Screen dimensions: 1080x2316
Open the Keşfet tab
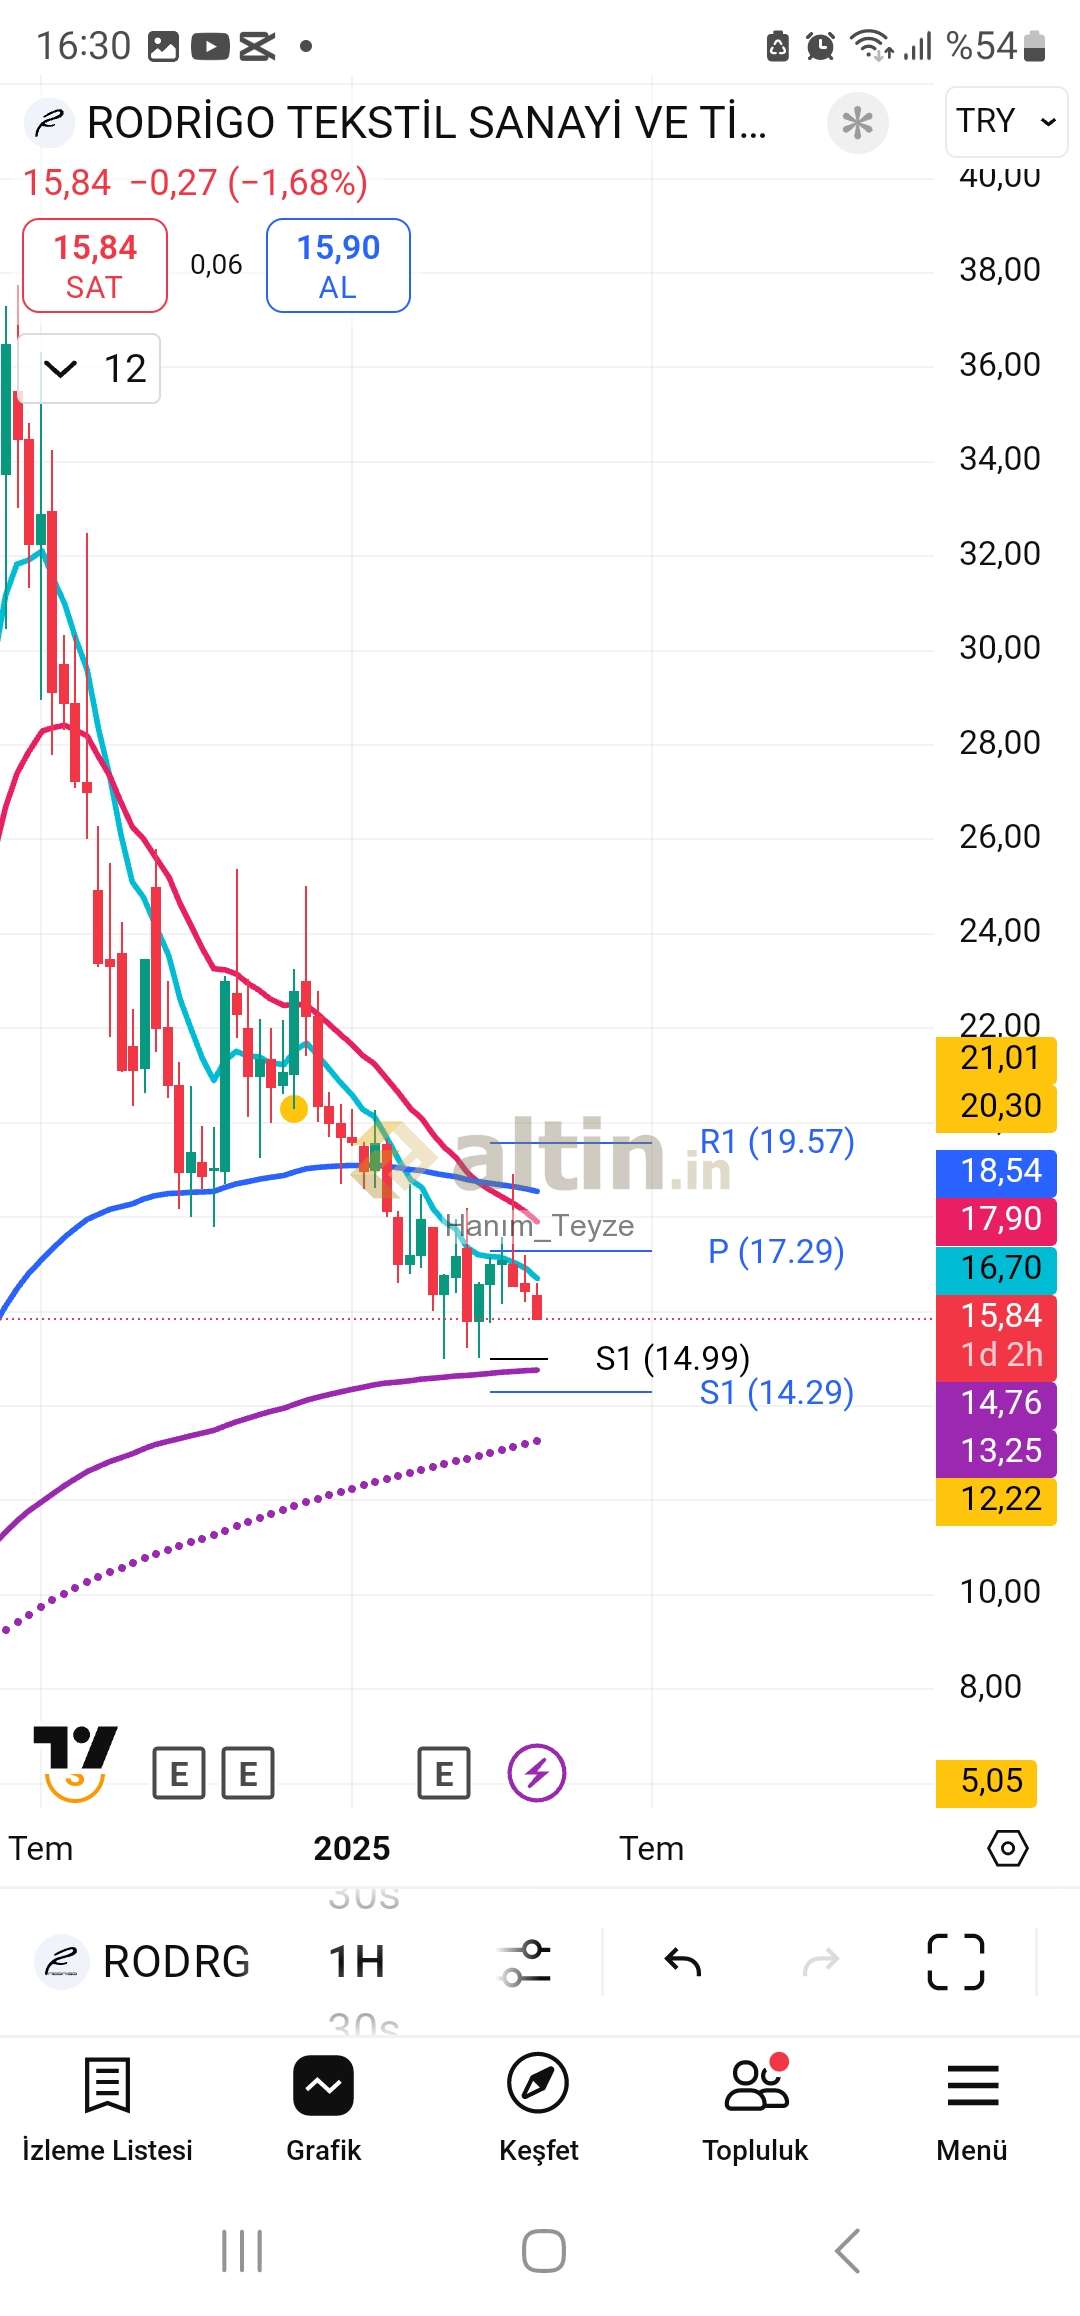tap(539, 2110)
